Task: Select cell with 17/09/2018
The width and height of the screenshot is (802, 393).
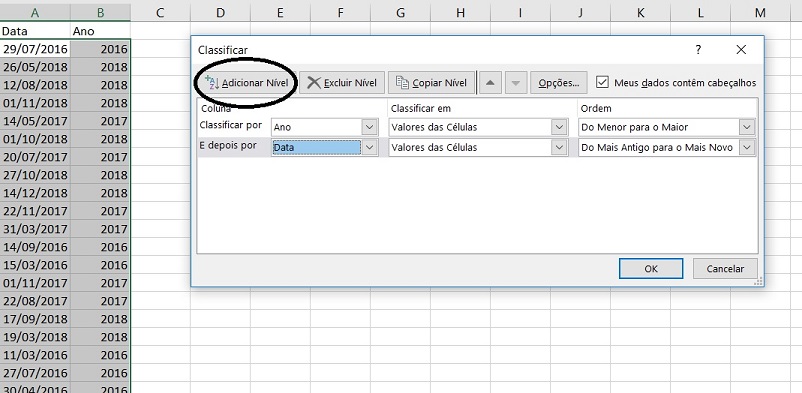Action: (x=35, y=319)
